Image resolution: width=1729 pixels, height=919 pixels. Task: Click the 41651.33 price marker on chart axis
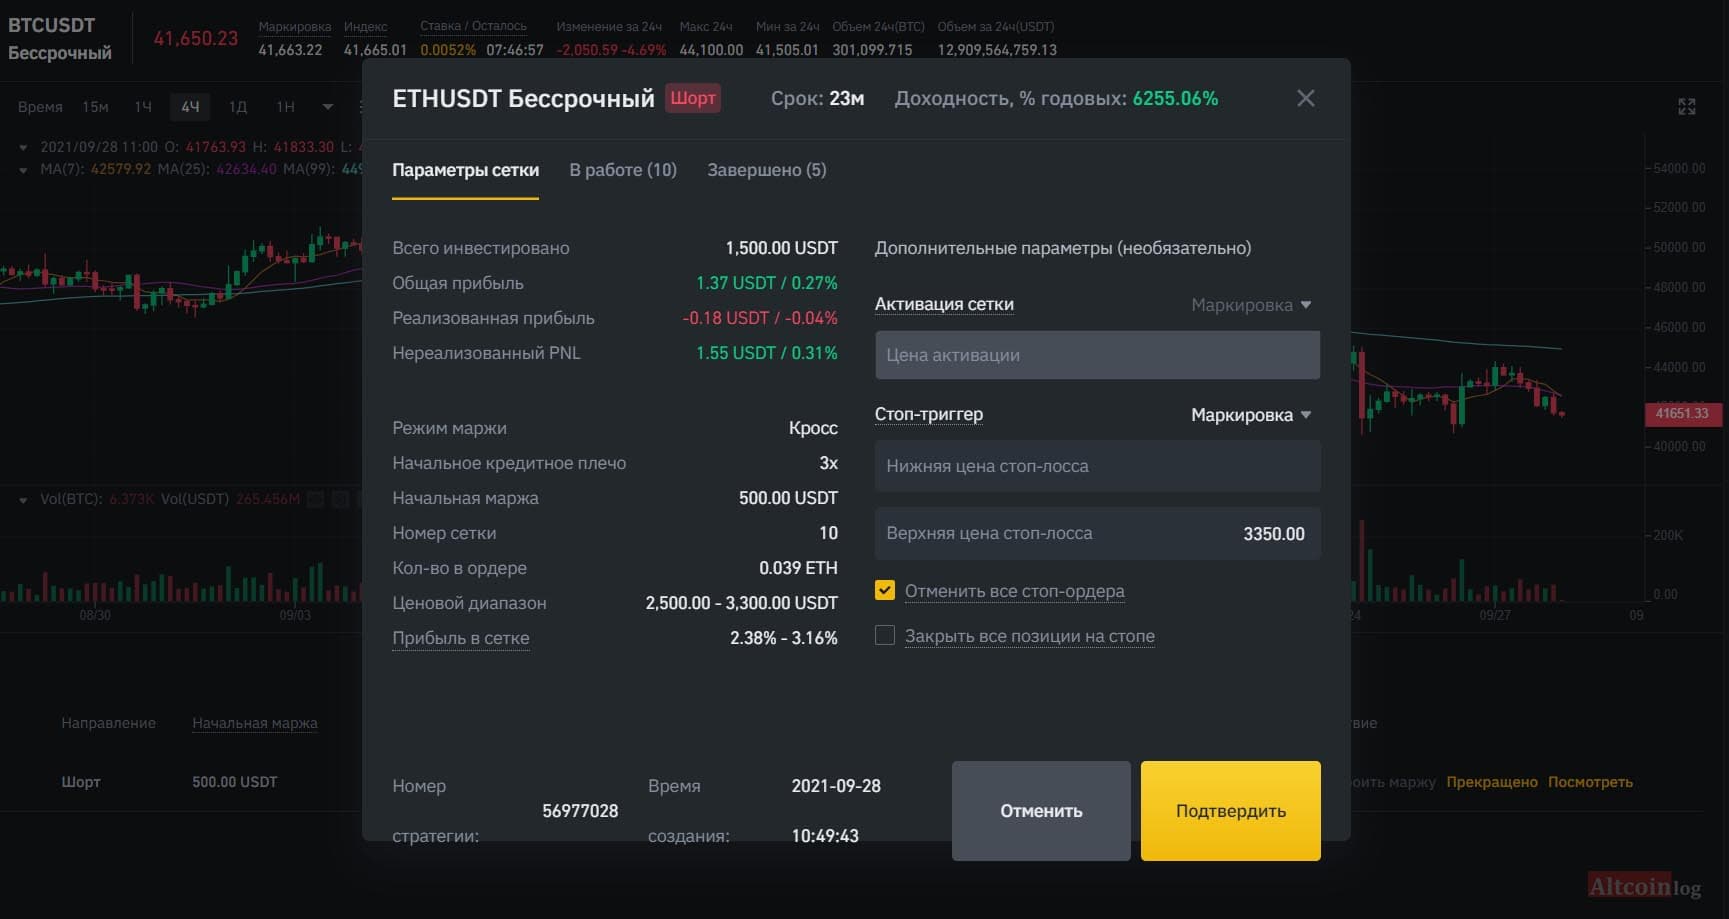1682,413
